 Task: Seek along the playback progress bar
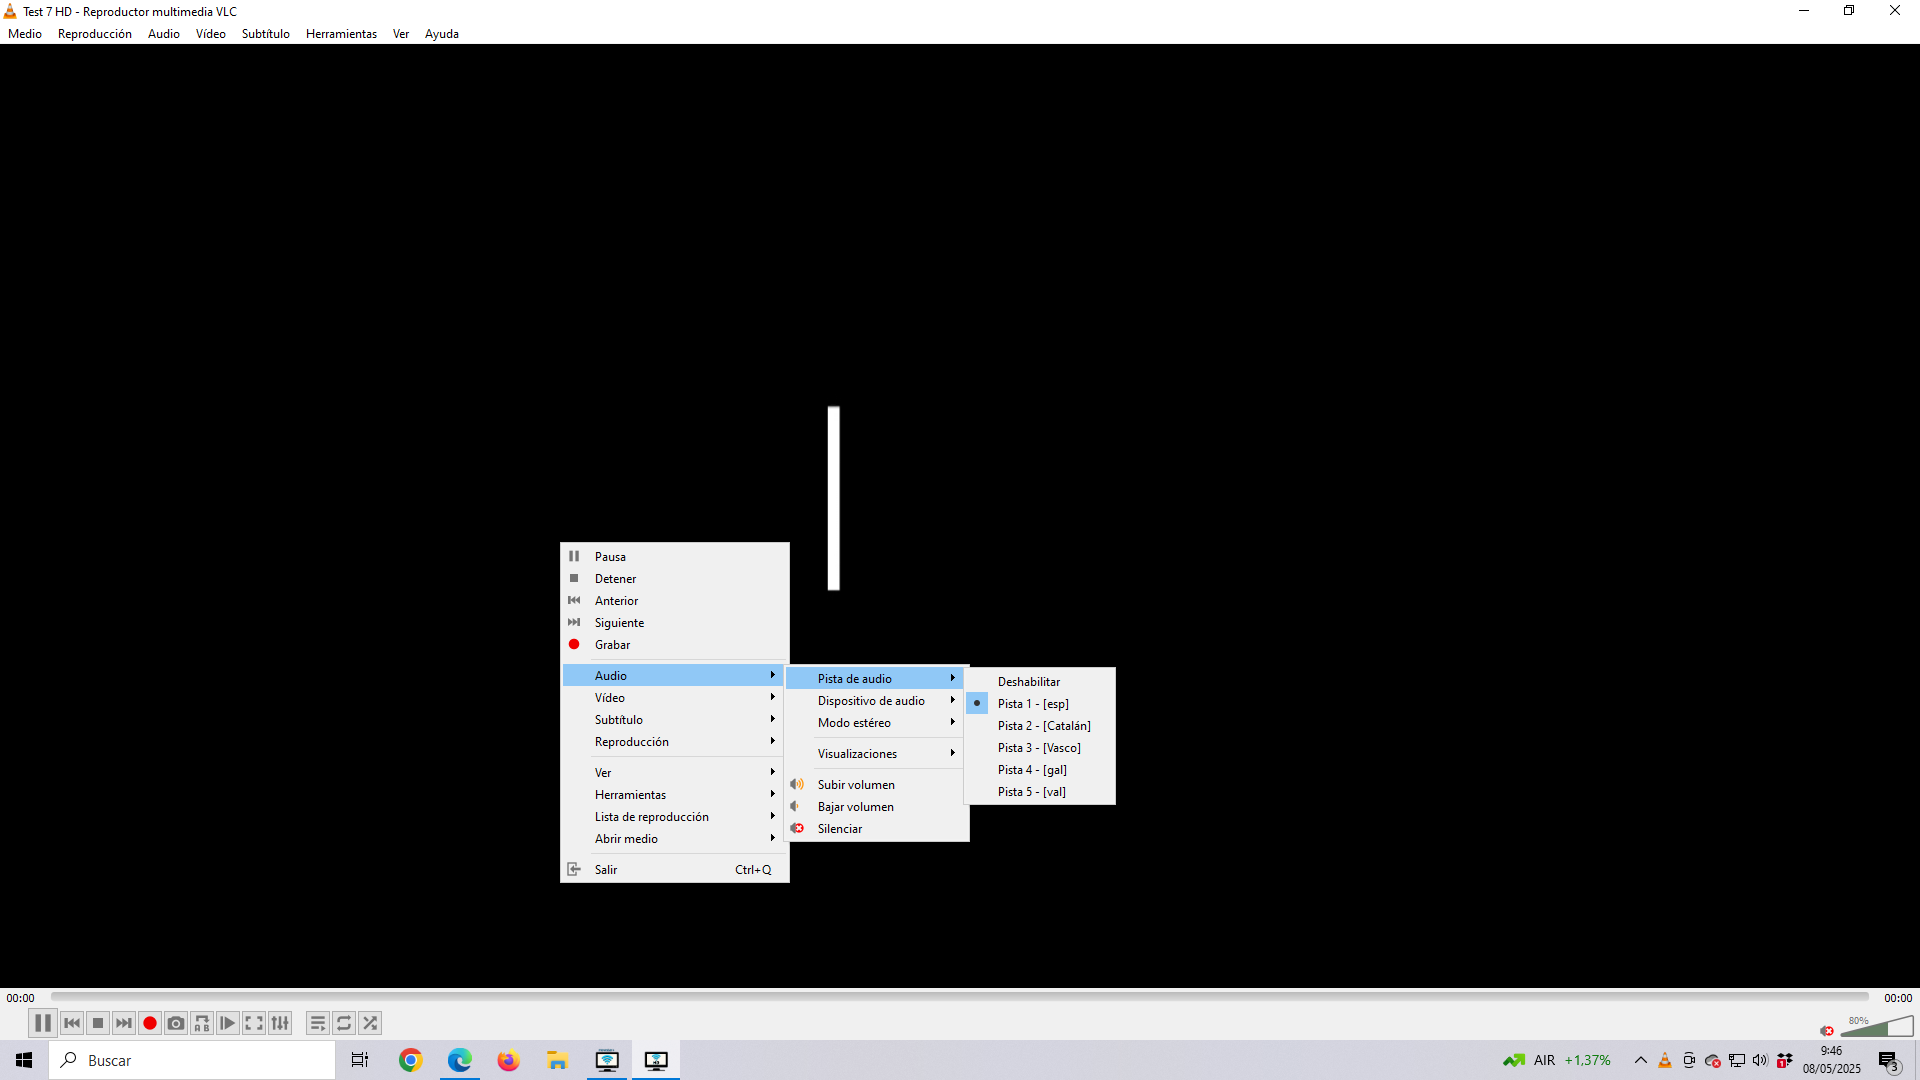tap(960, 997)
